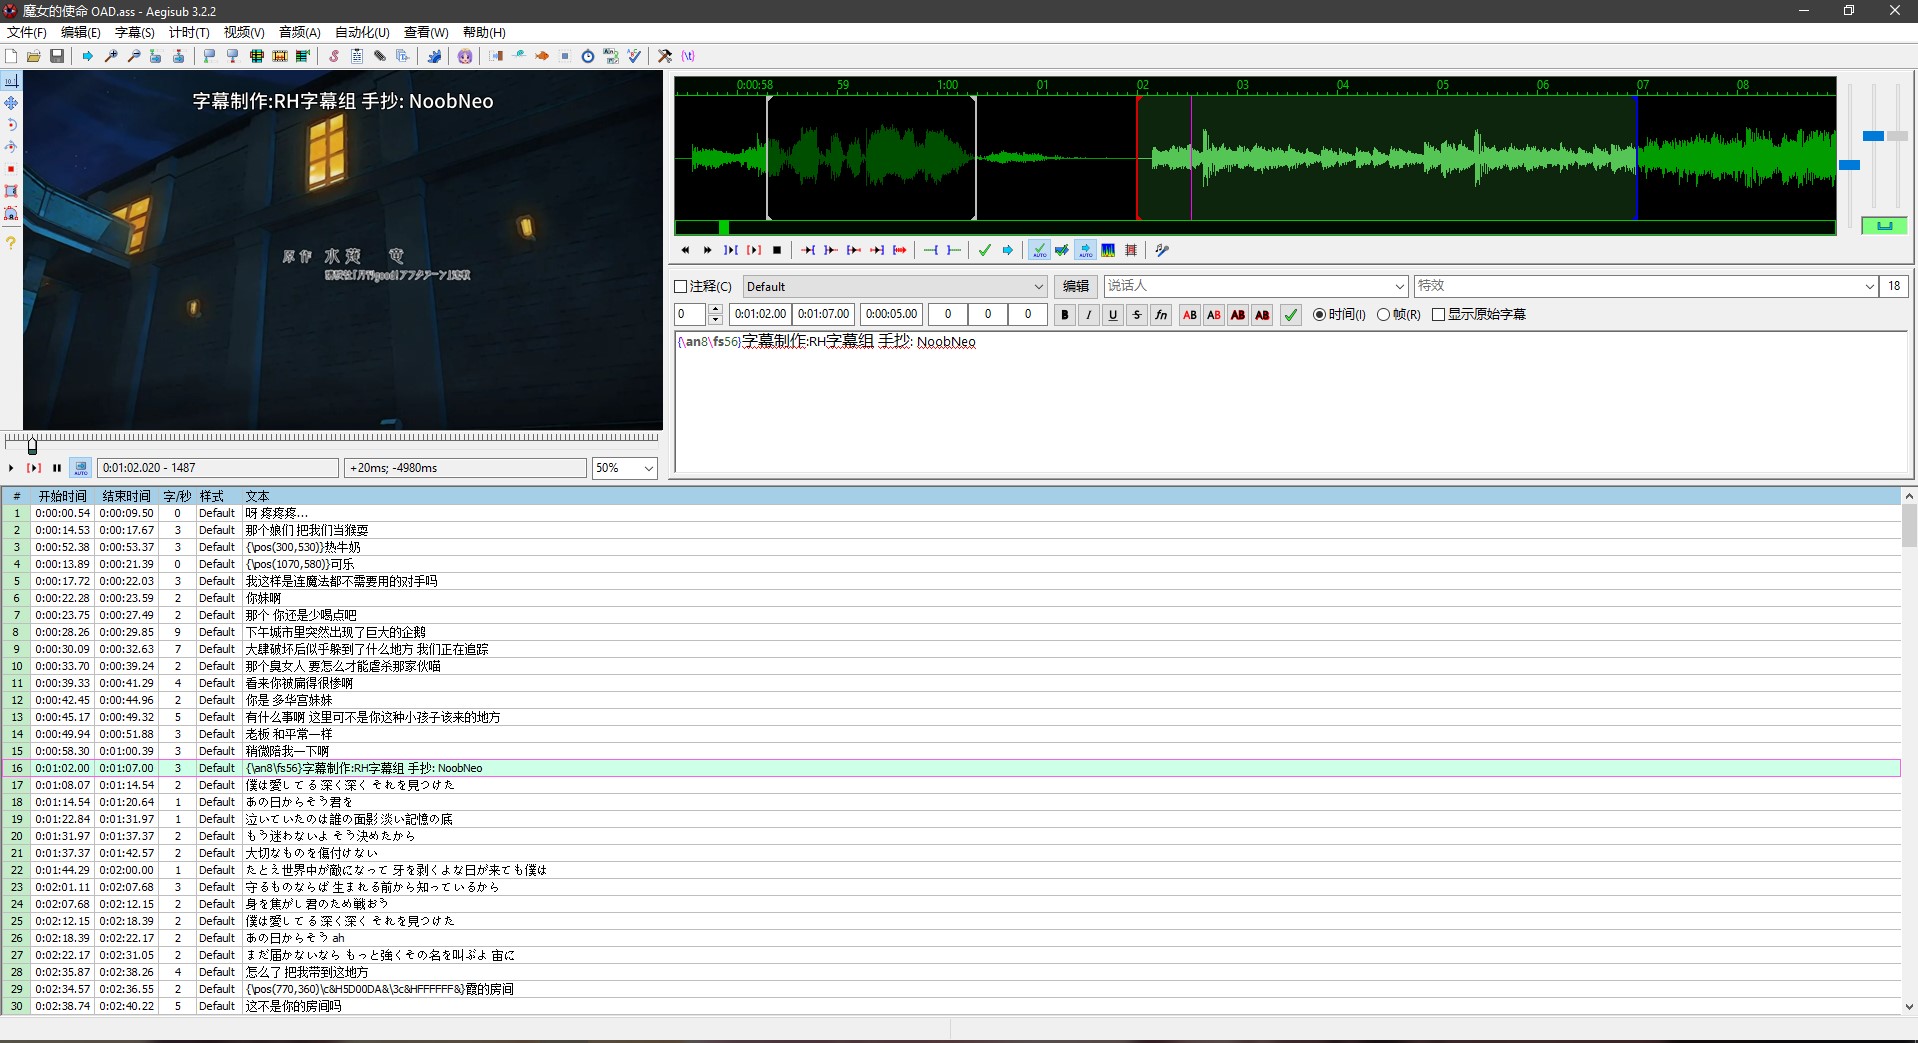
Task: Toggle tag hiding ({\t}) icon
Action: pyautogui.click(x=688, y=56)
